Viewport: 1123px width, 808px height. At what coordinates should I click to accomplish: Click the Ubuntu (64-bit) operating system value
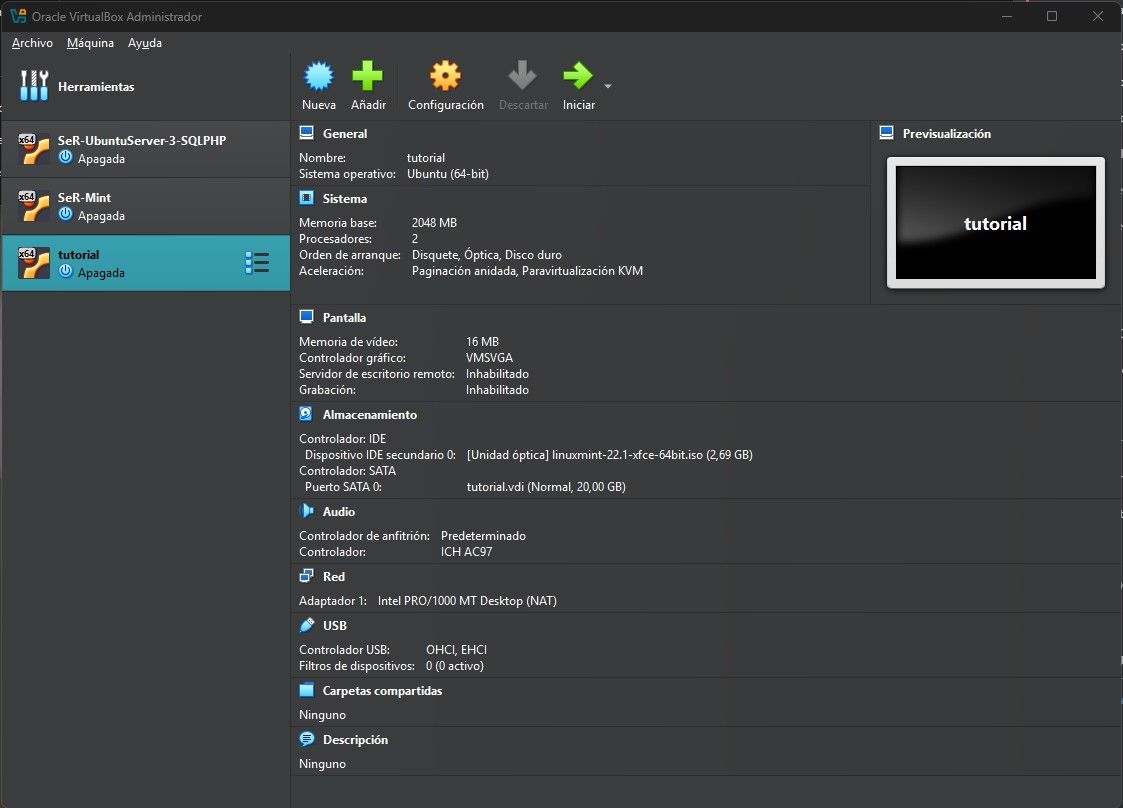[448, 174]
